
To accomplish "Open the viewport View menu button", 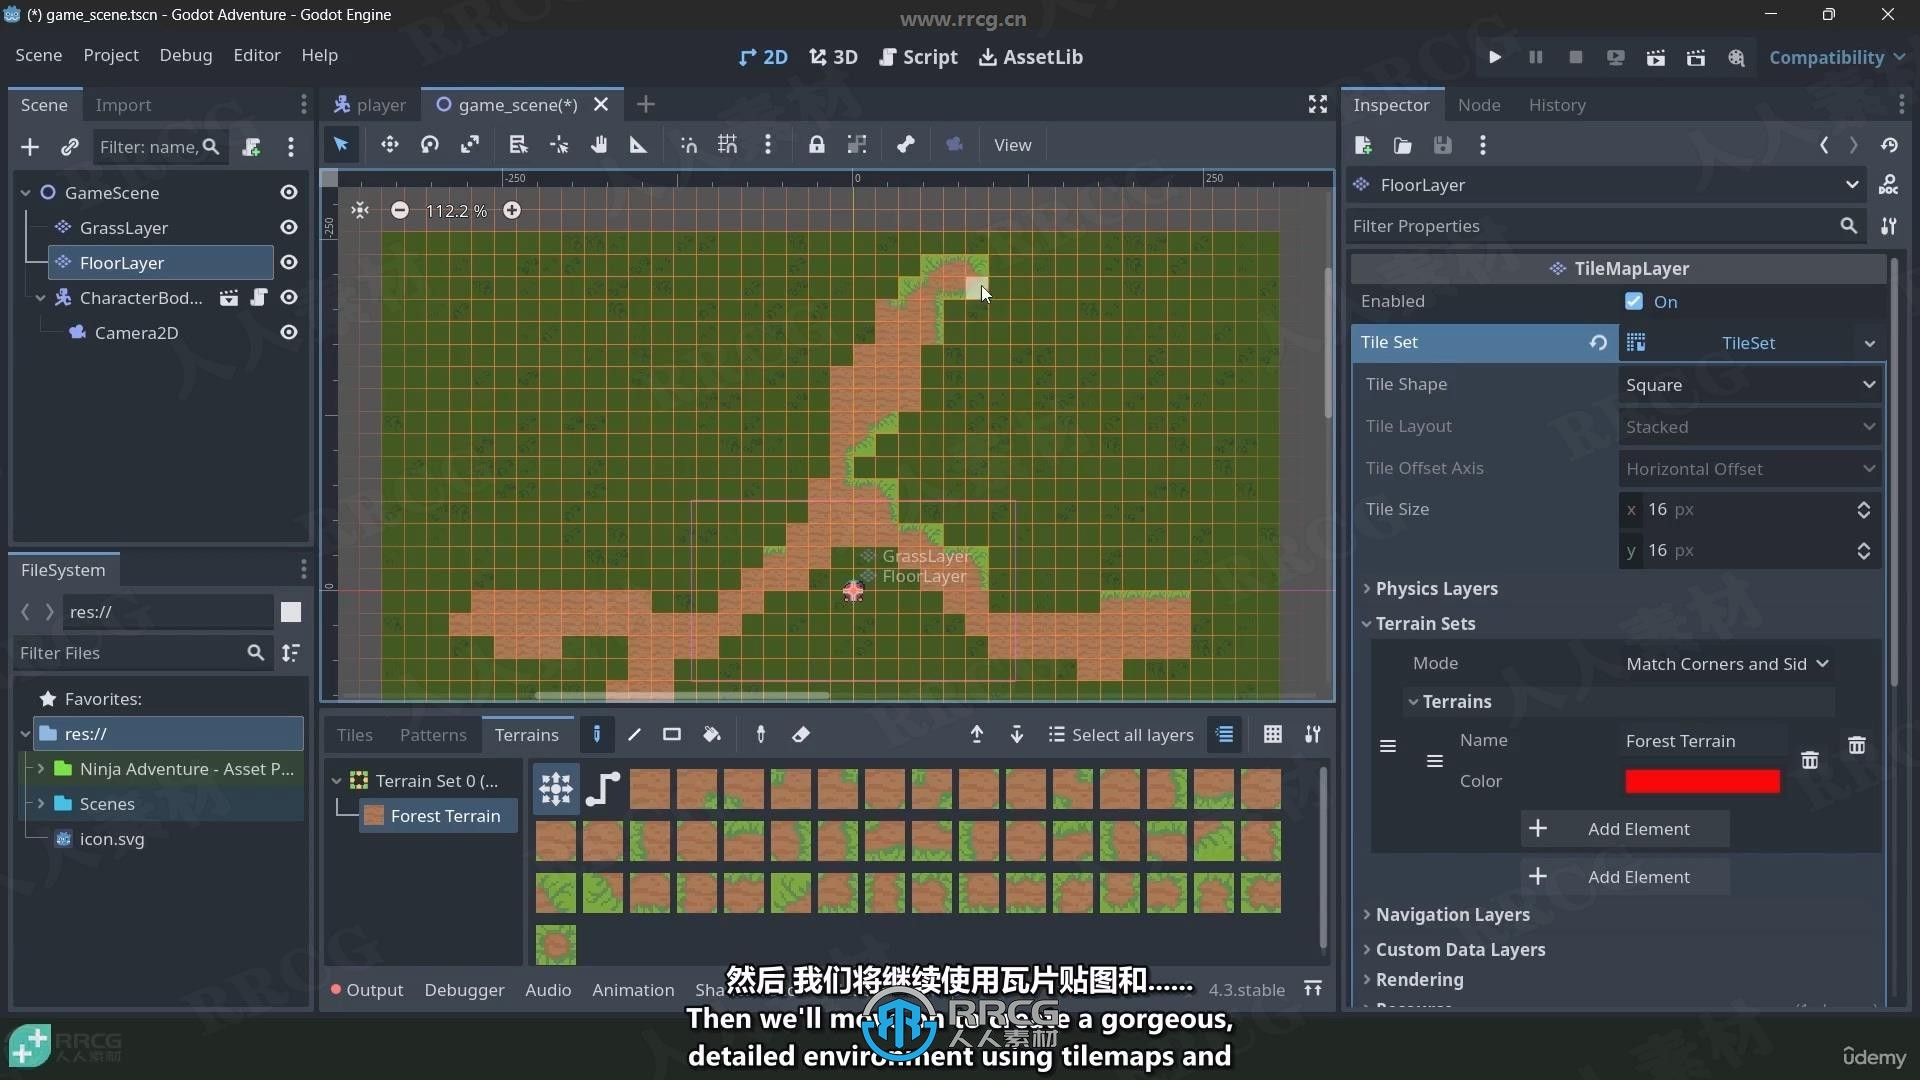I will (x=1012, y=145).
